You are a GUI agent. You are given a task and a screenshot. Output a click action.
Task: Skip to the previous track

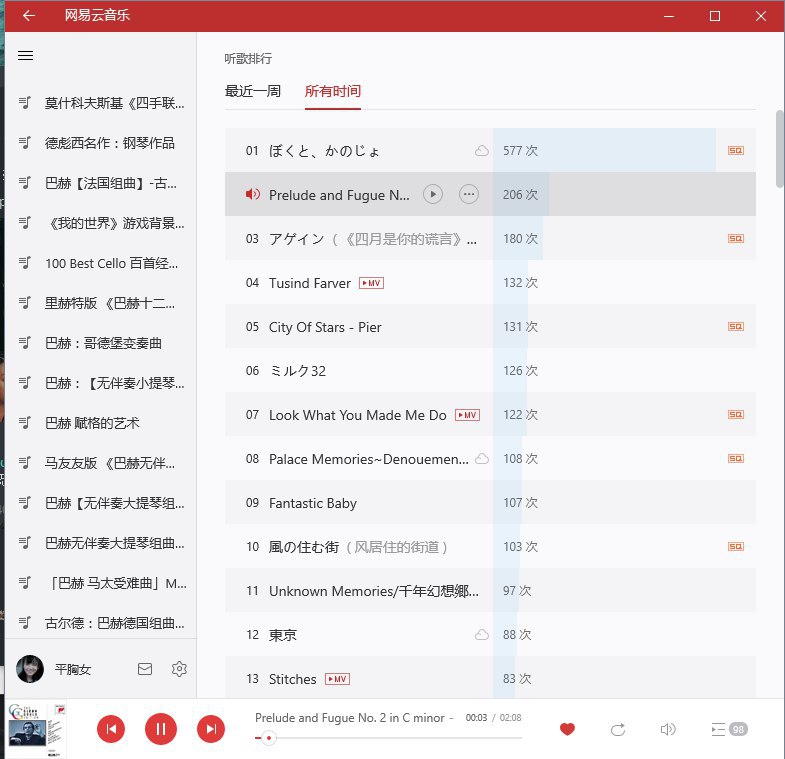click(x=111, y=729)
